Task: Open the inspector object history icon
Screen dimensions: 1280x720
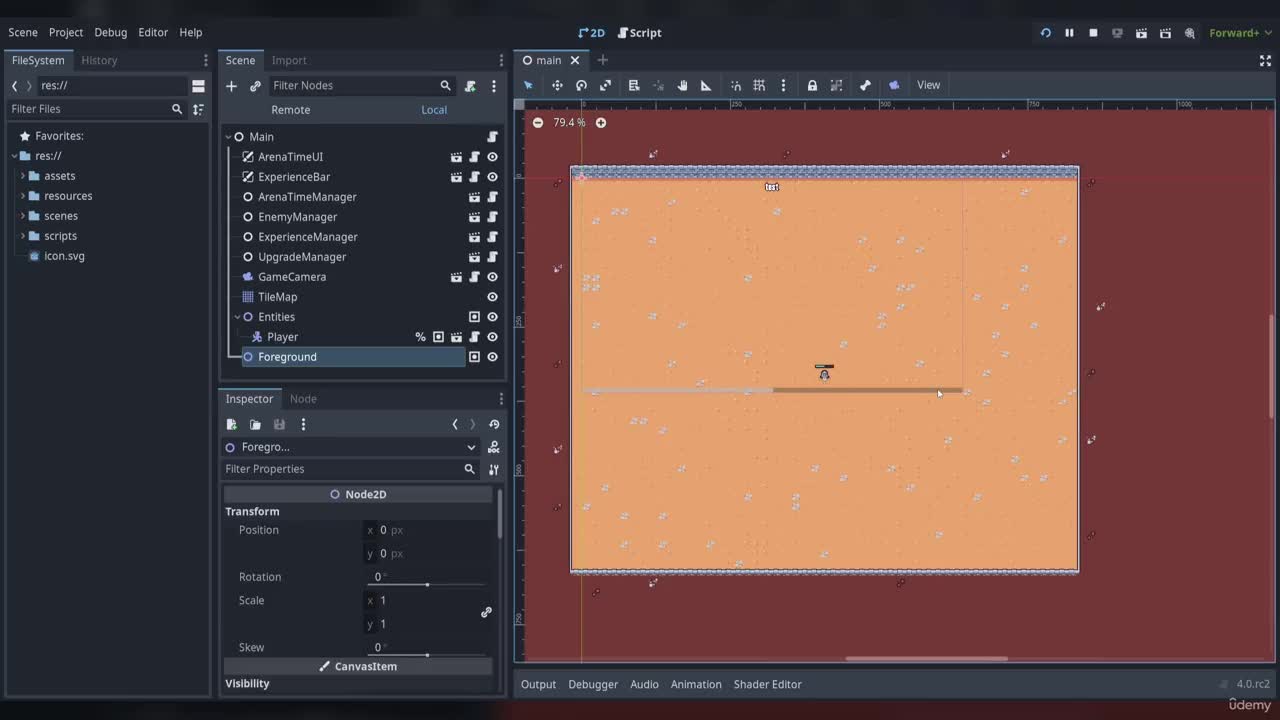Action: (494, 425)
